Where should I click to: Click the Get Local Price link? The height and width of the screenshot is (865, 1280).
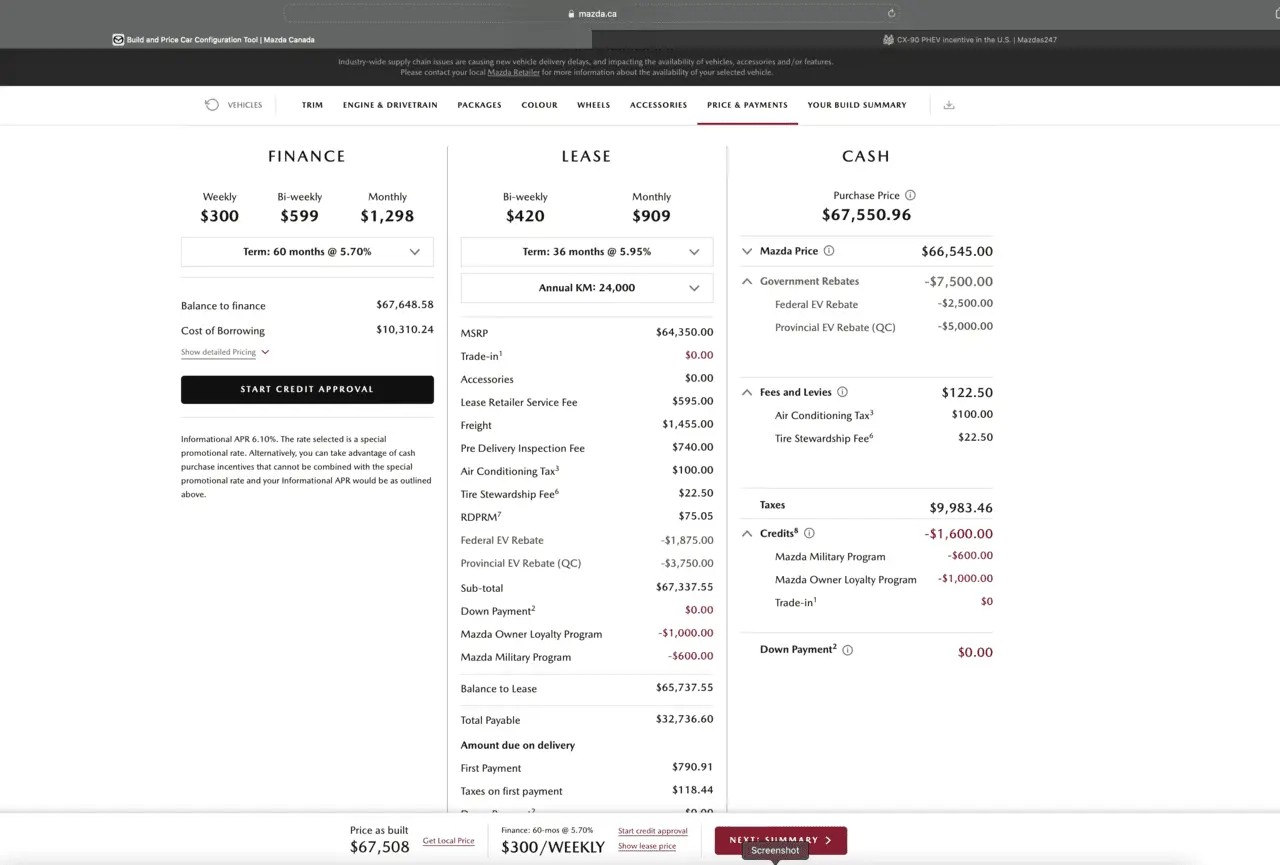(x=448, y=841)
